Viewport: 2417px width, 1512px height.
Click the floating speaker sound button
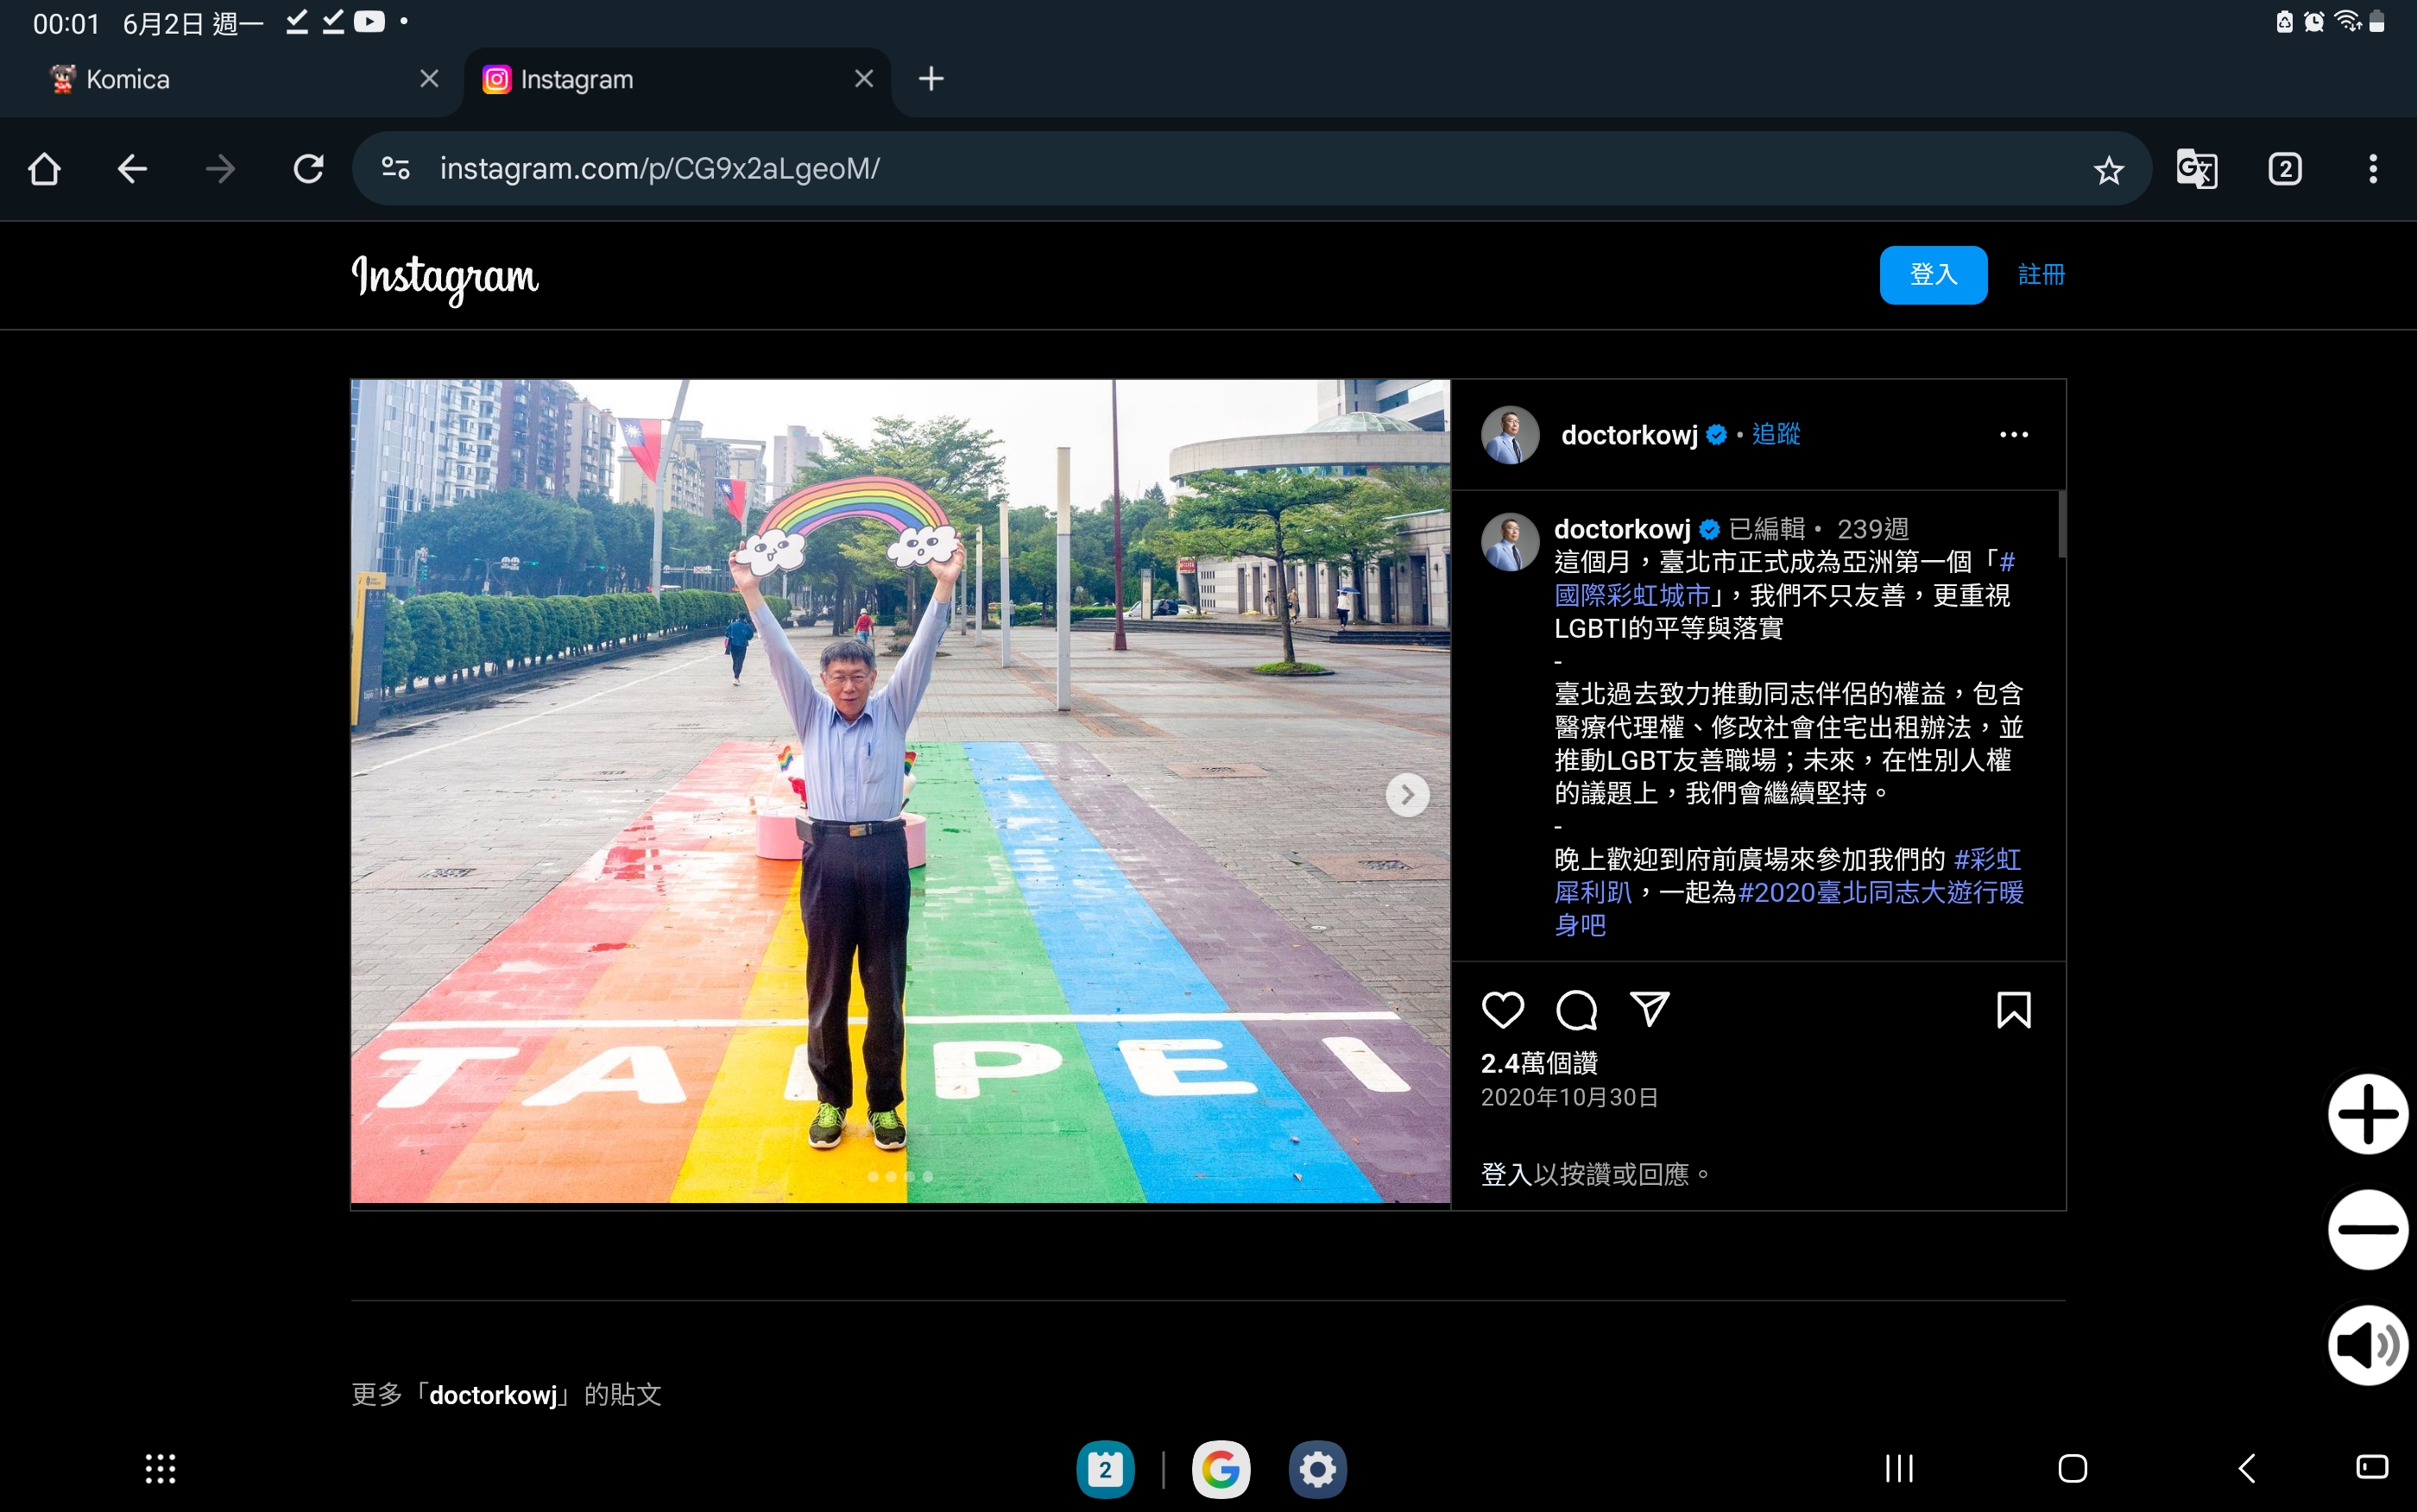pos(2367,1345)
